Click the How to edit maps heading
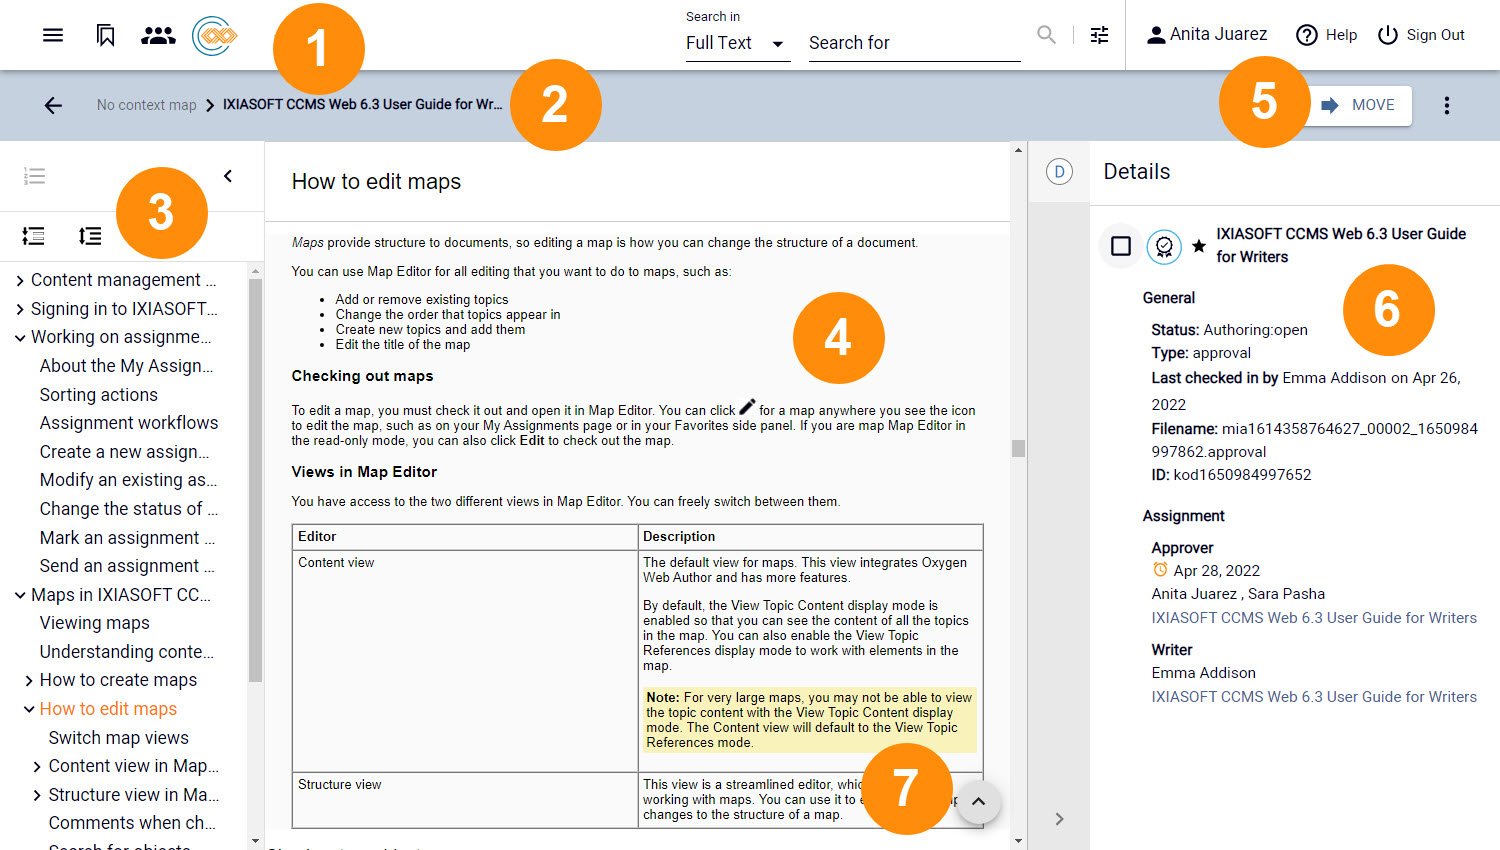This screenshot has width=1500, height=850. [376, 182]
